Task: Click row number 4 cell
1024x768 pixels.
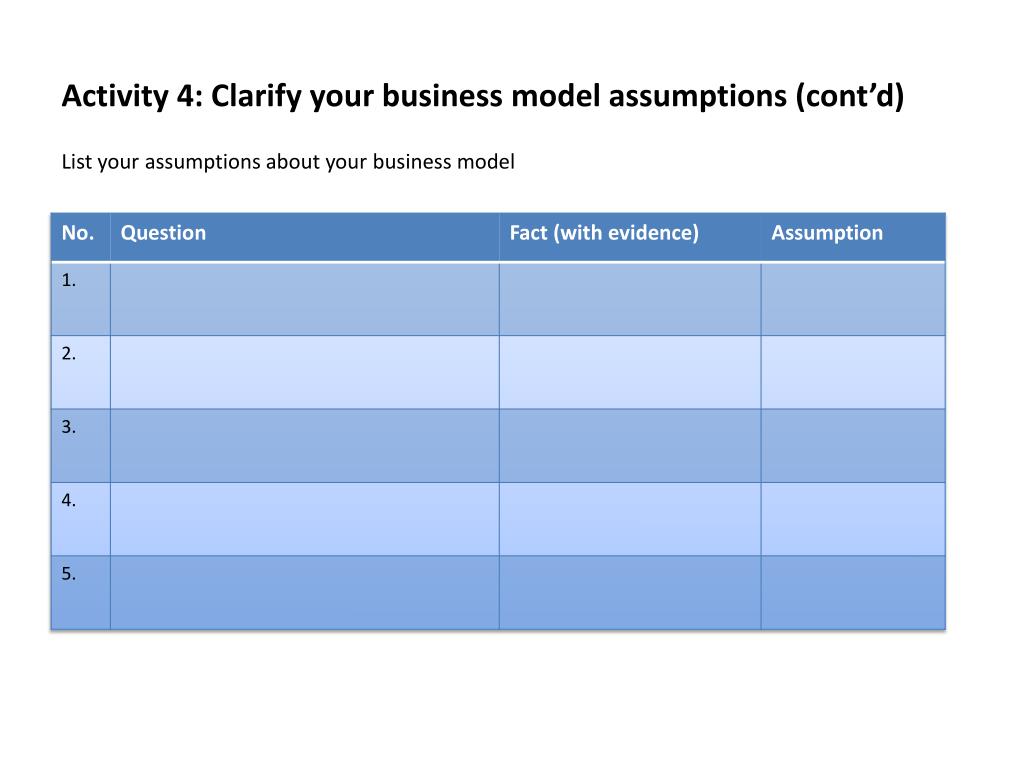Action: pyautogui.click(x=80, y=519)
